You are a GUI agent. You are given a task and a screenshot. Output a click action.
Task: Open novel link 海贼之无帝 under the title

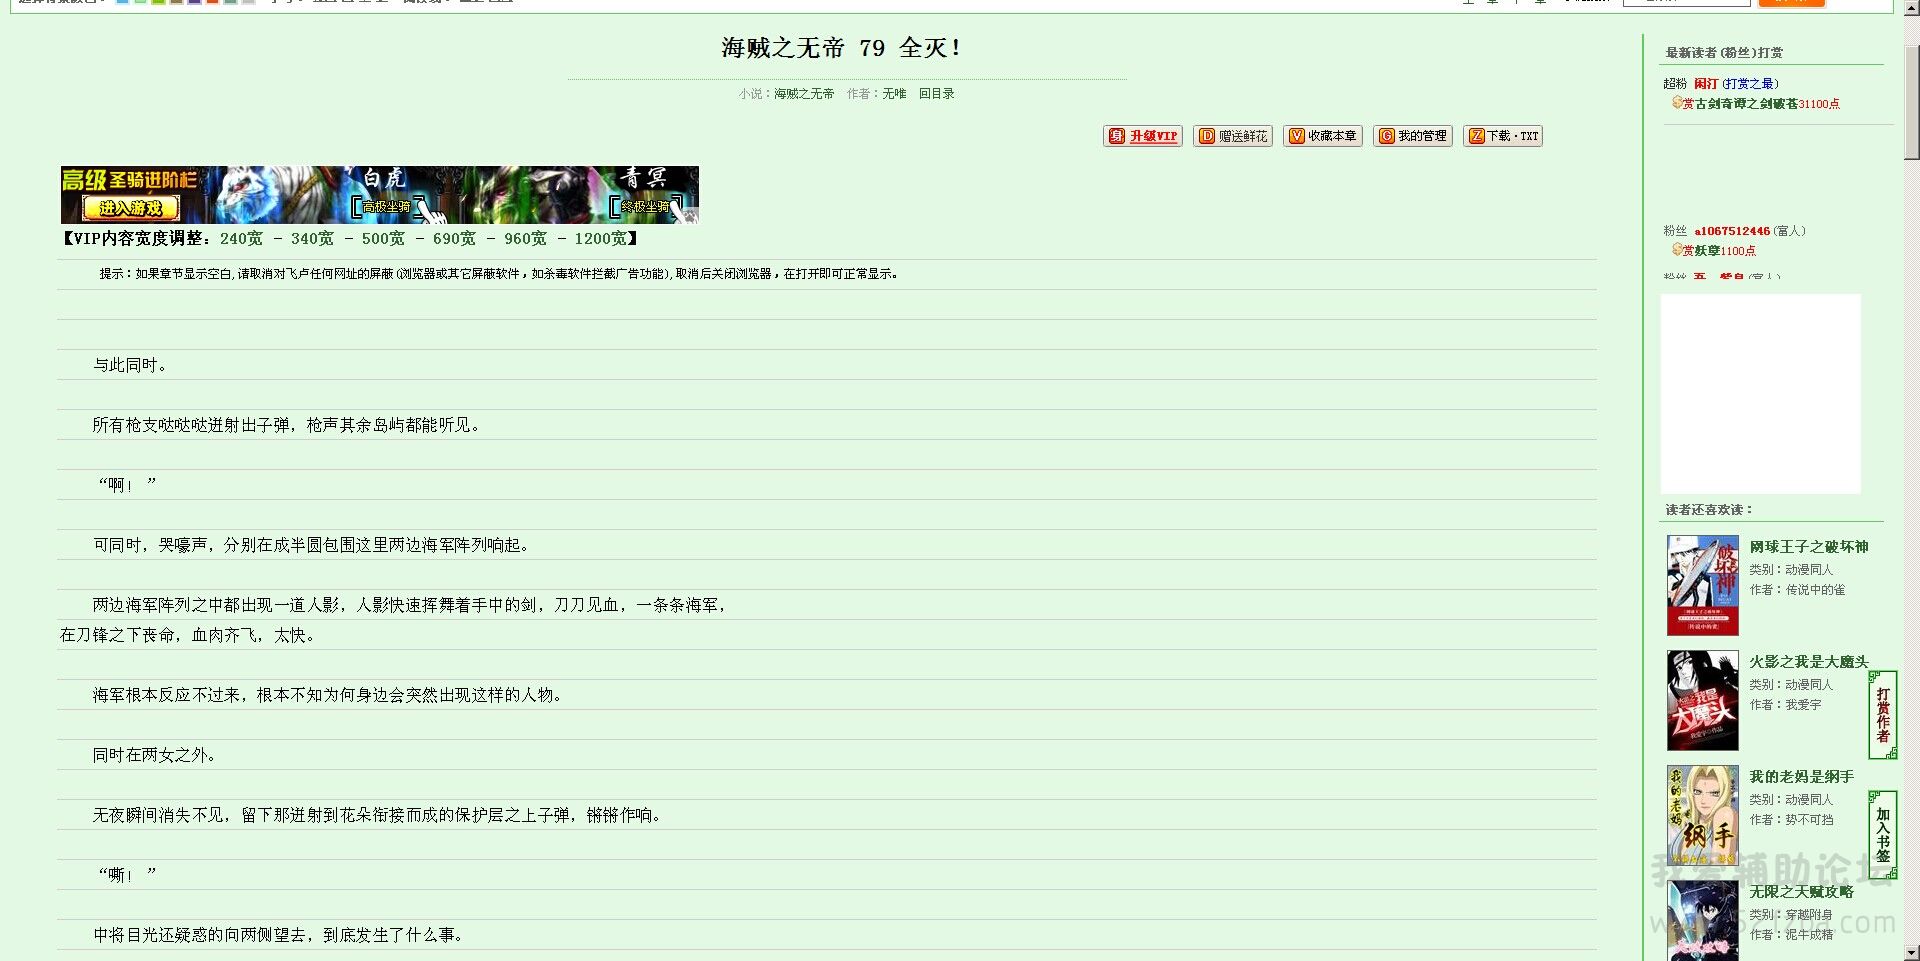point(804,94)
